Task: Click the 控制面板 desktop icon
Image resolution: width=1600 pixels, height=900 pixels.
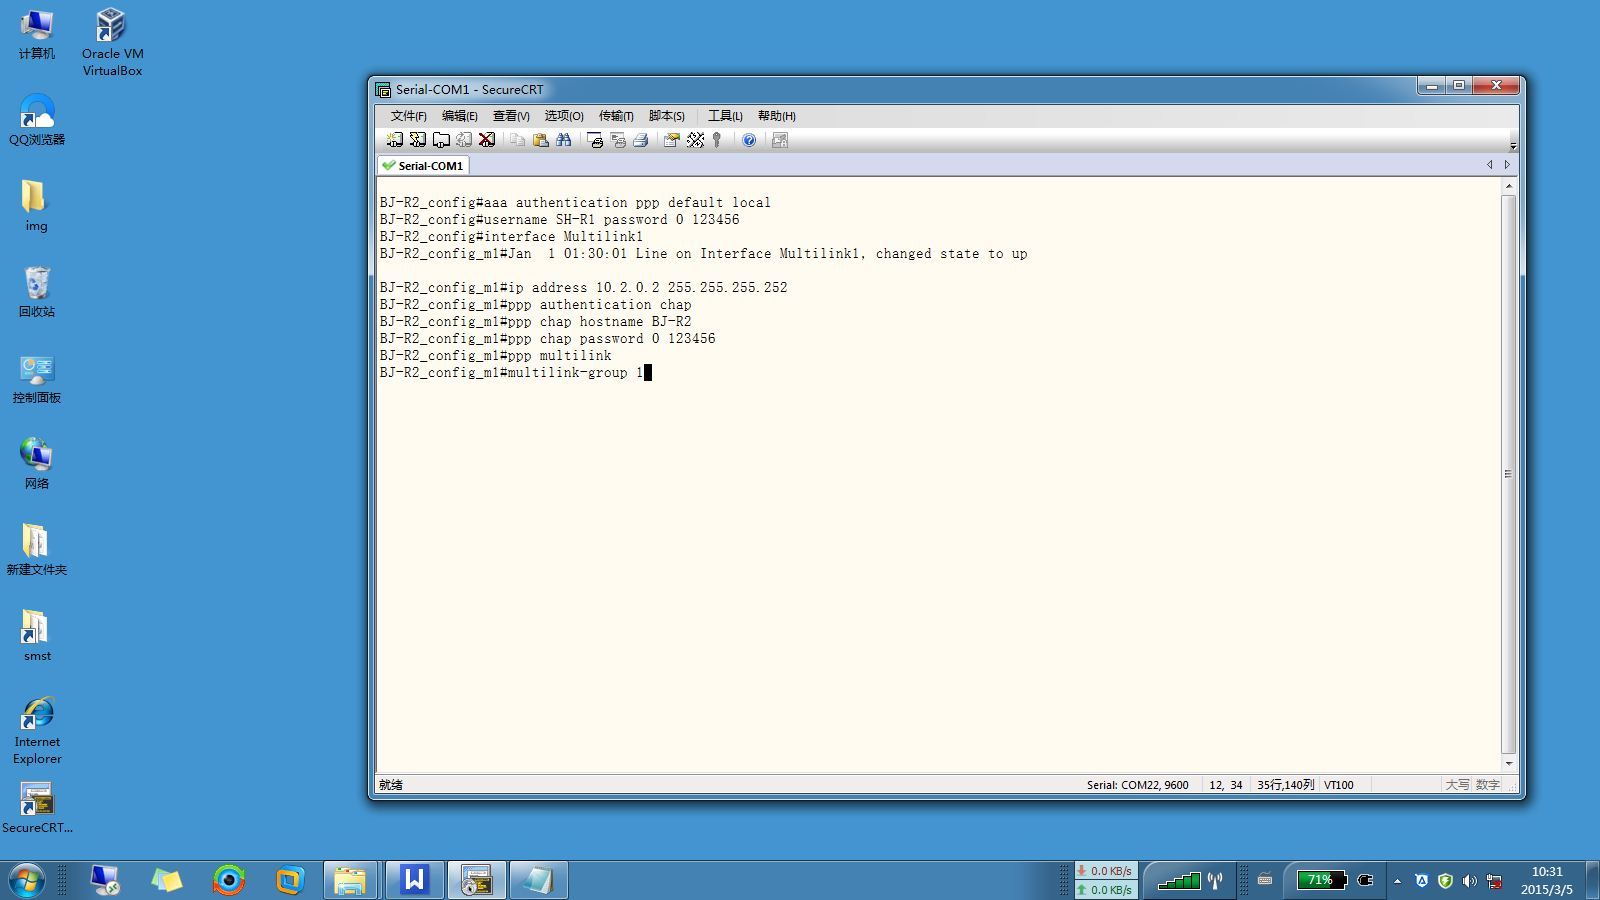Action: pyautogui.click(x=37, y=378)
